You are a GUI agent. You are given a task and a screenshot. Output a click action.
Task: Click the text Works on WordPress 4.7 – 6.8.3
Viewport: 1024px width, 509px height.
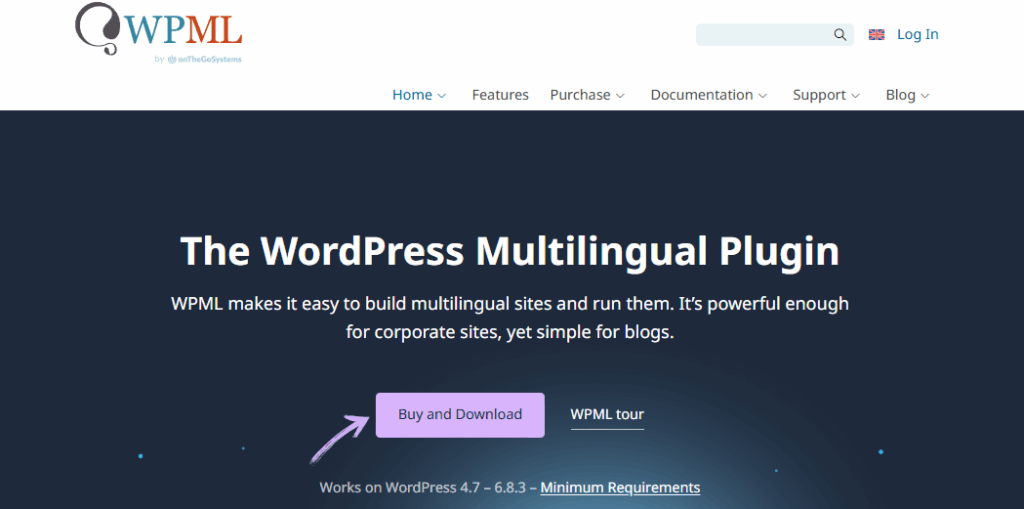(422, 487)
